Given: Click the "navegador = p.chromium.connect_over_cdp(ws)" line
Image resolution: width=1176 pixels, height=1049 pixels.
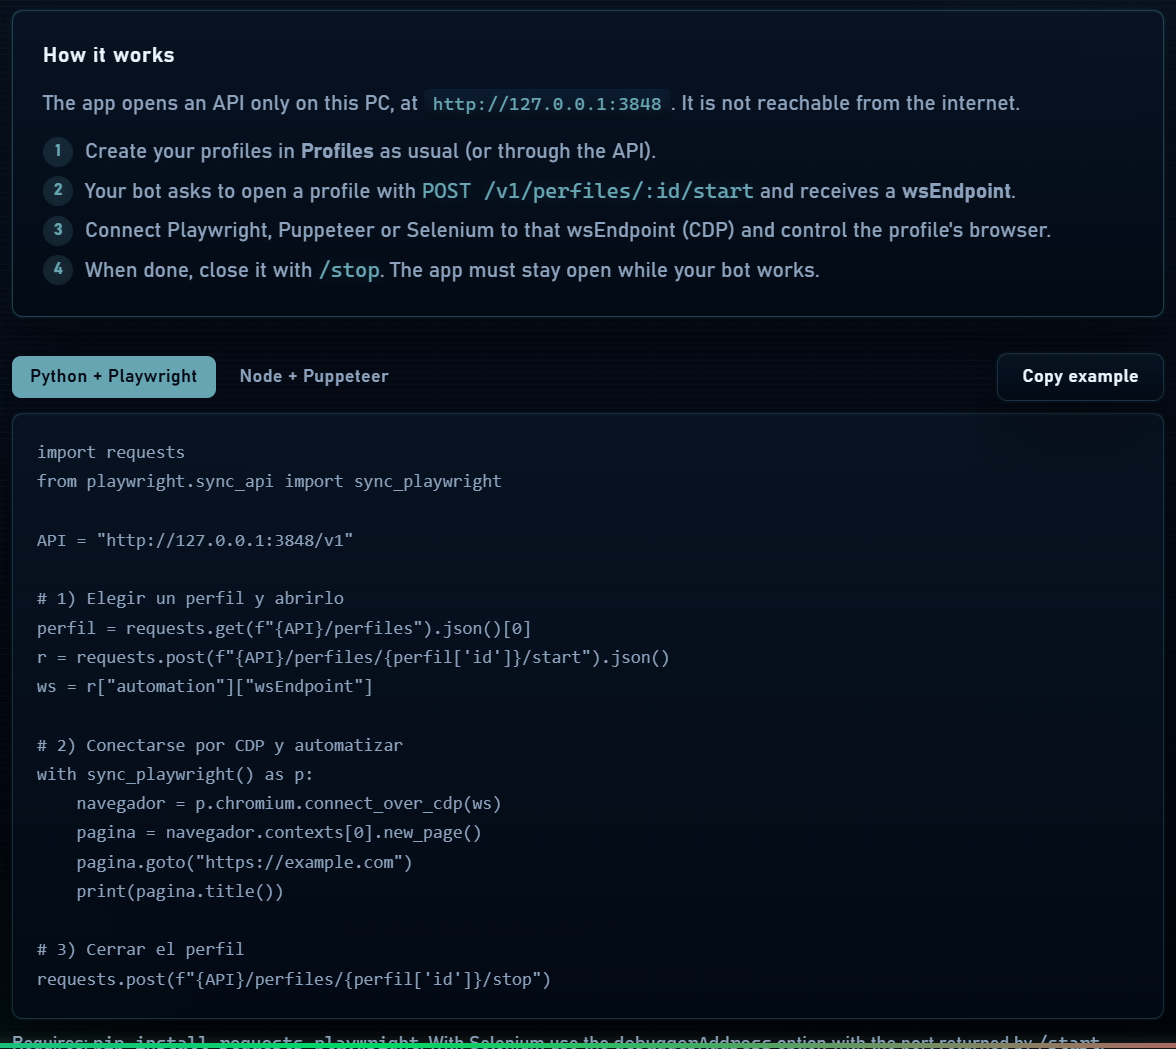Looking at the screenshot, I should click(289, 804).
